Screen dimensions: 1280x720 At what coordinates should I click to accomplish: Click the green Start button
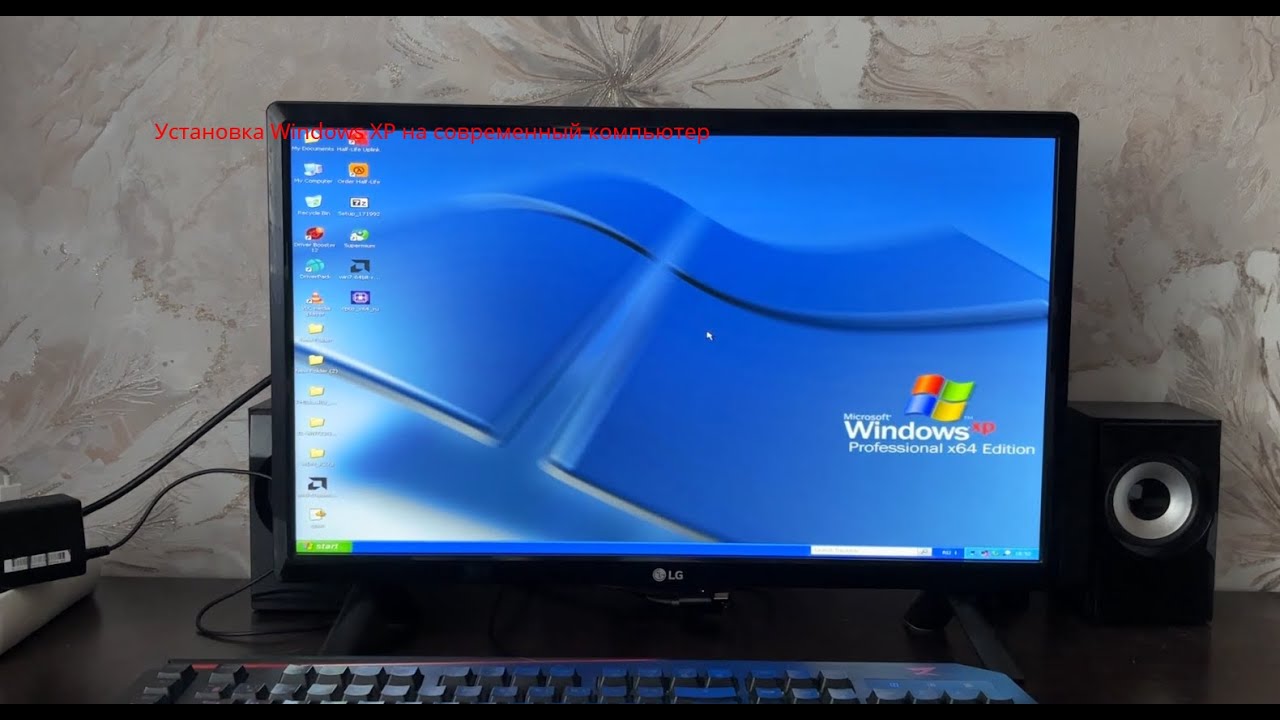tap(324, 547)
